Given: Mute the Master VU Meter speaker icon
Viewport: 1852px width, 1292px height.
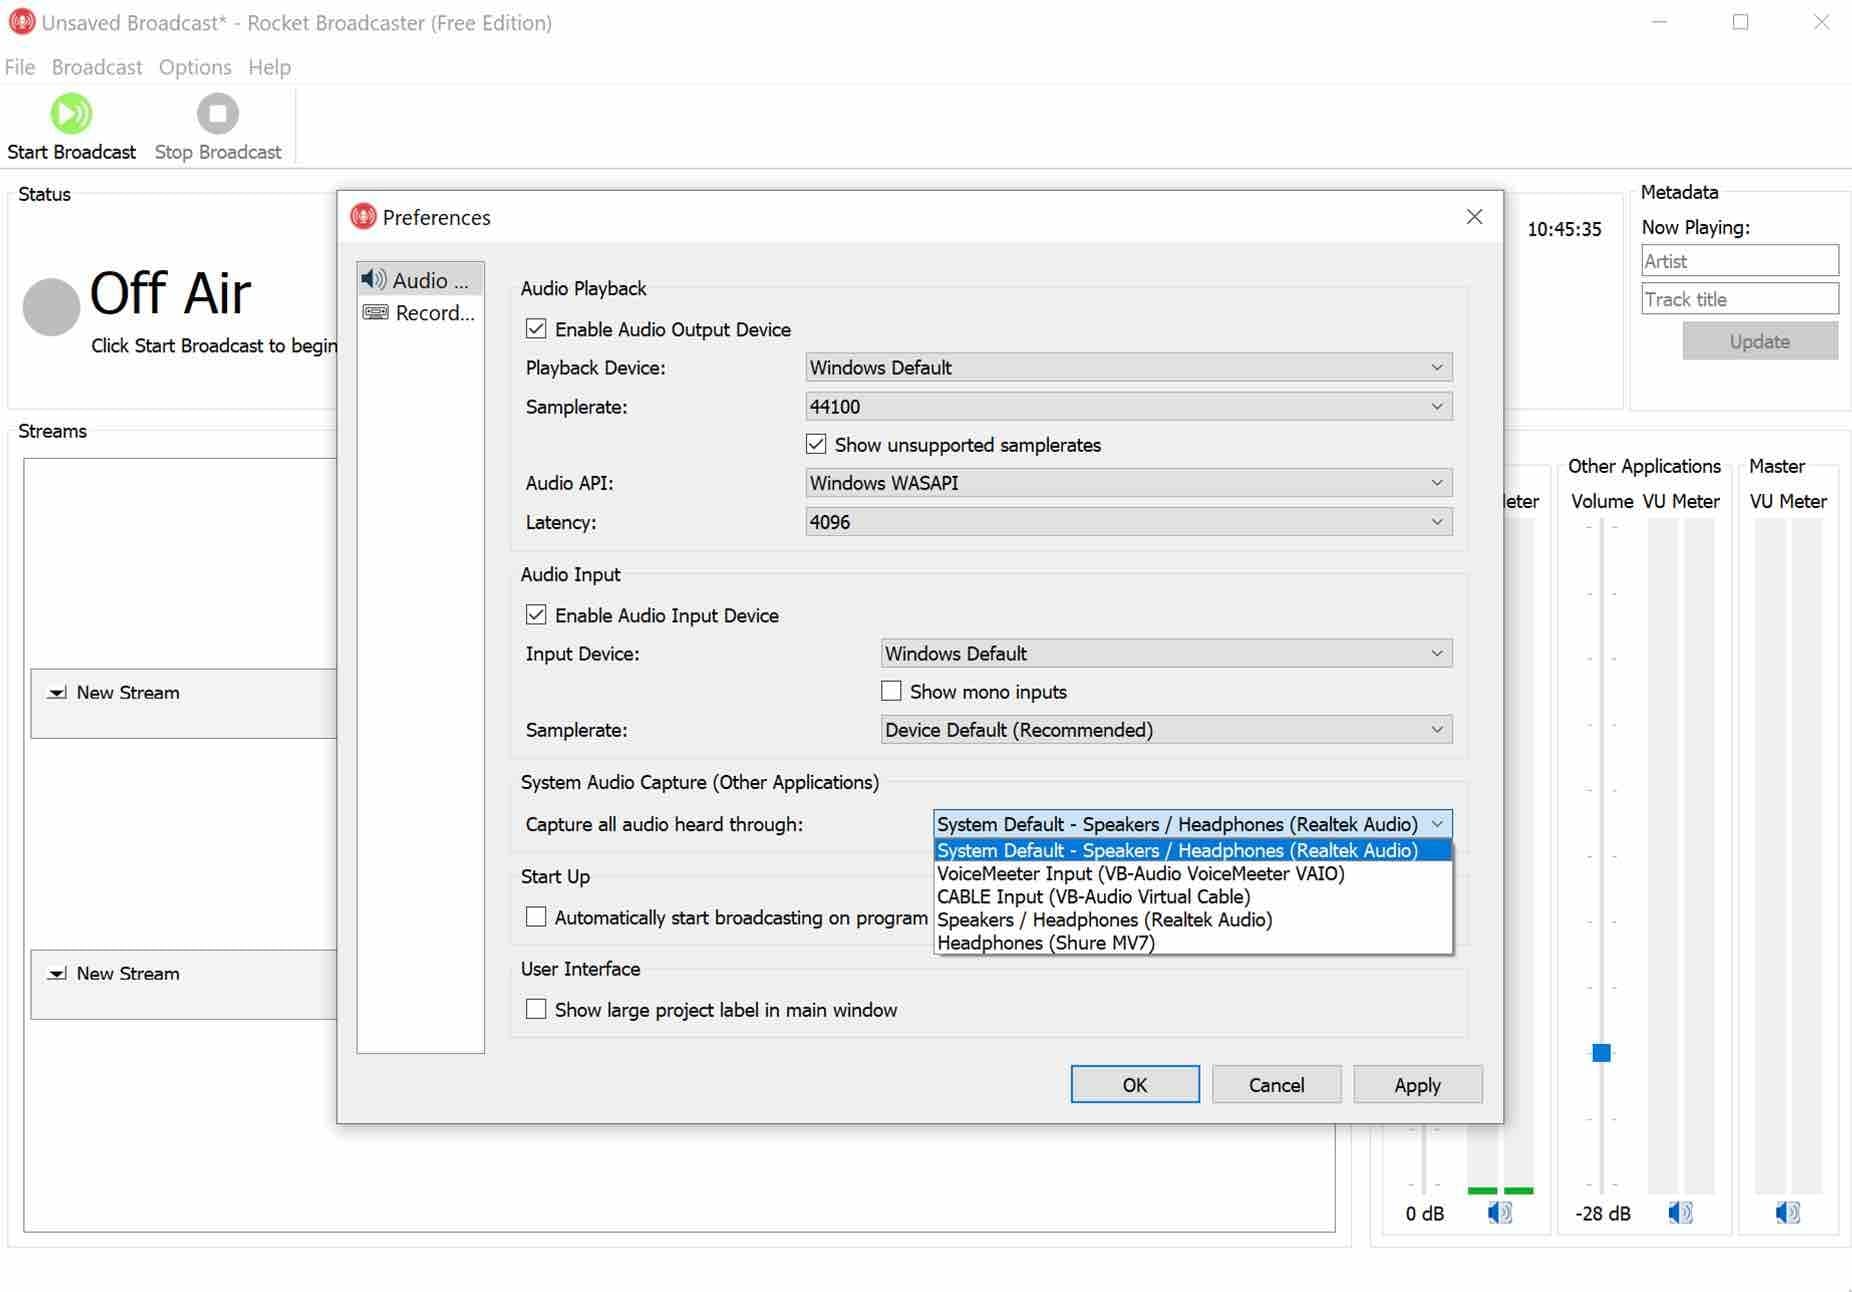Looking at the screenshot, I should [x=1789, y=1213].
